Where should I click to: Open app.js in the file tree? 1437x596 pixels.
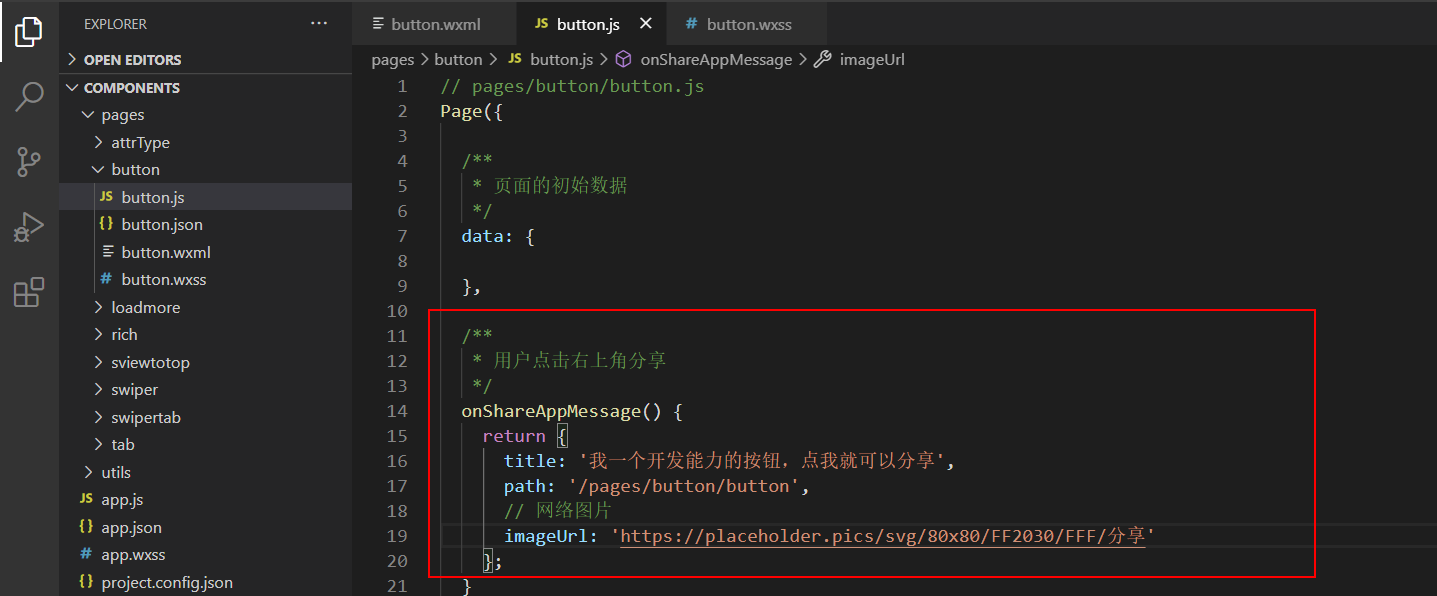coord(206,500)
